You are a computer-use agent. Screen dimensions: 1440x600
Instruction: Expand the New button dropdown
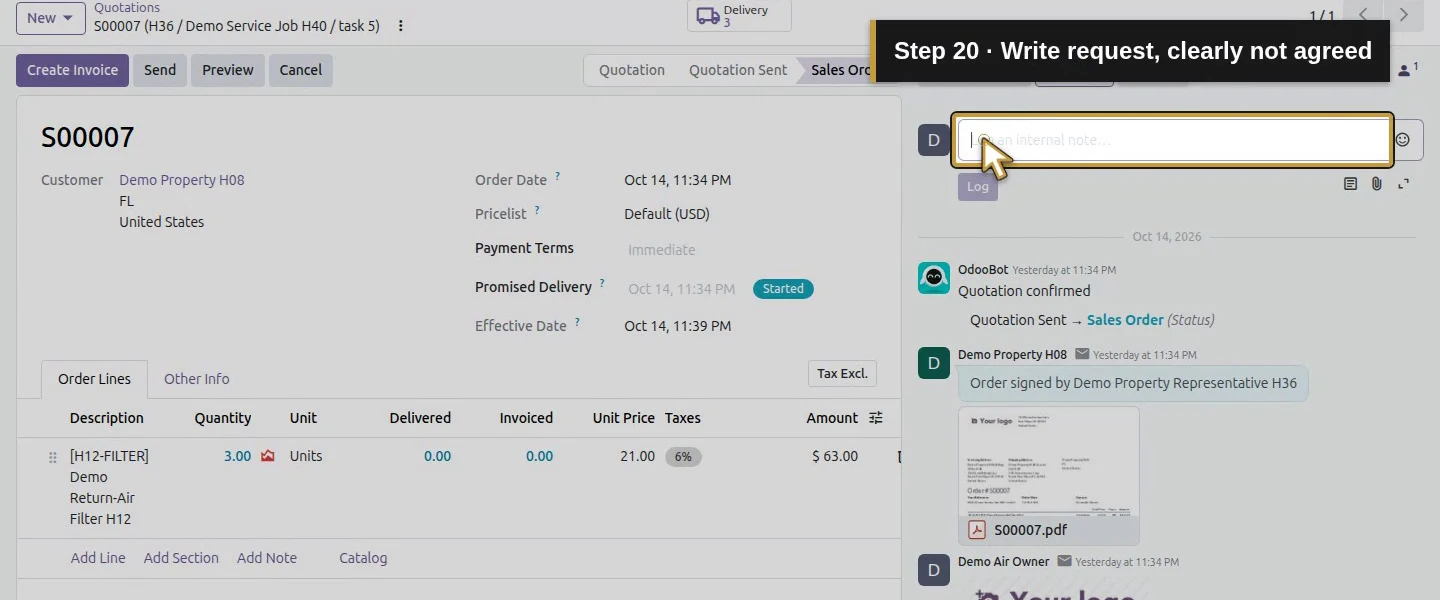pyautogui.click(x=51, y=18)
